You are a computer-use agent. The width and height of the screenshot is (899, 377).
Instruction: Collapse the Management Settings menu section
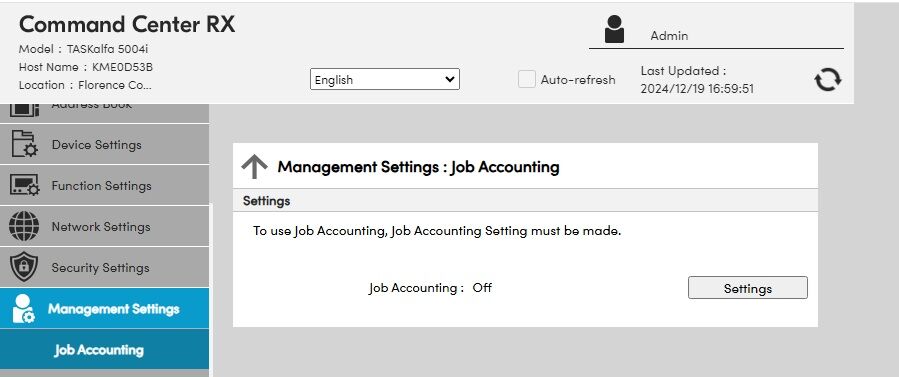[104, 308]
